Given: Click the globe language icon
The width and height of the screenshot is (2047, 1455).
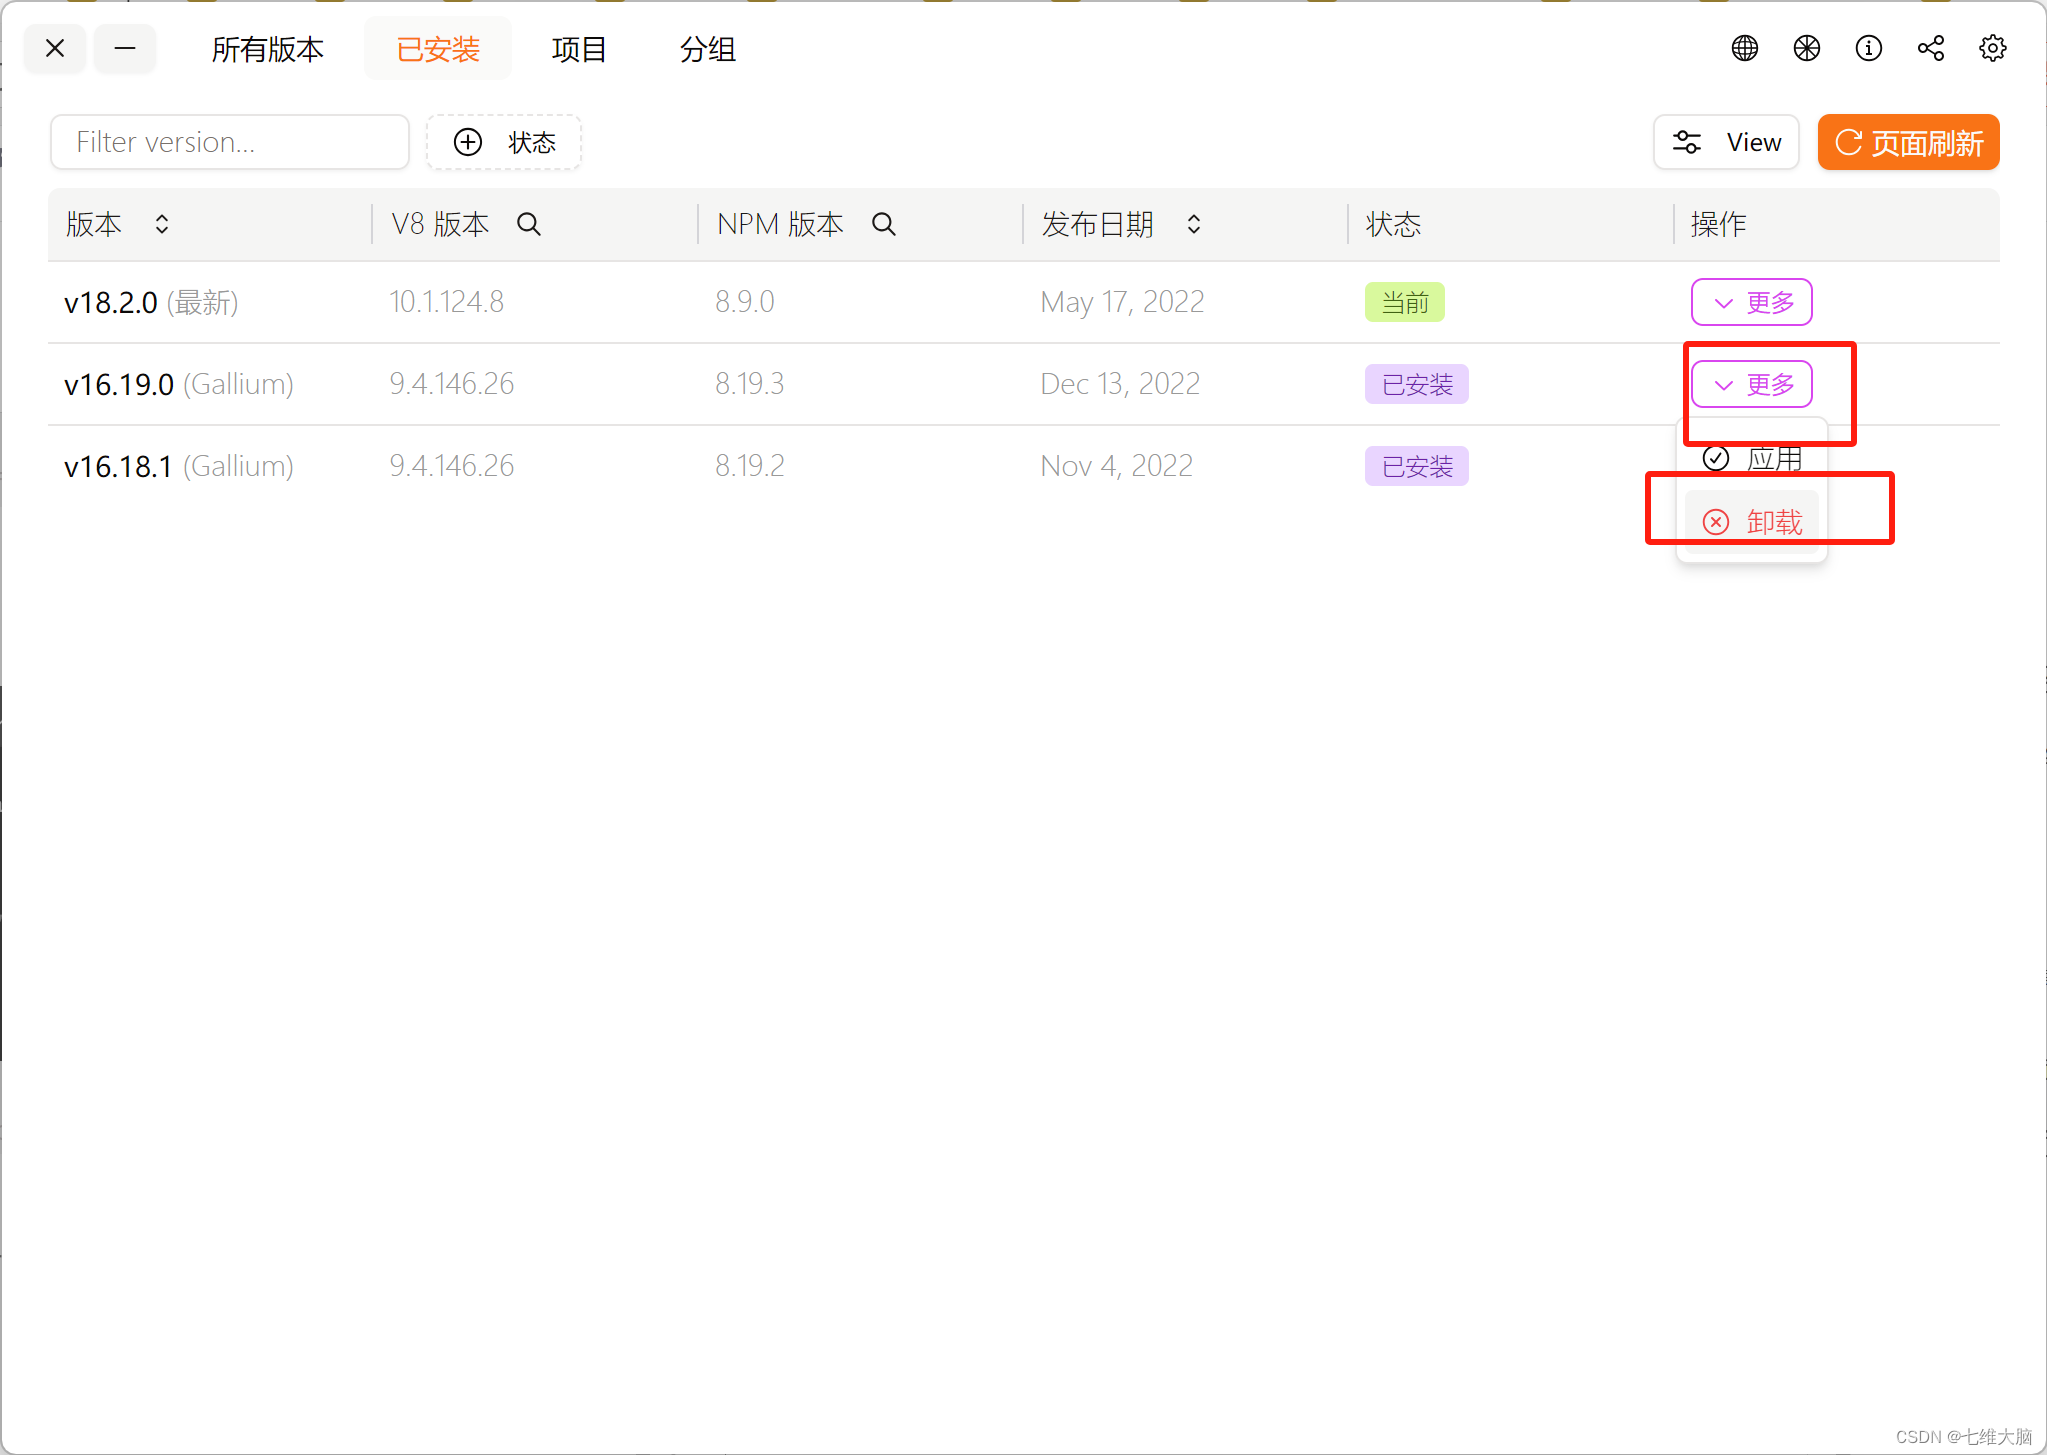Looking at the screenshot, I should tap(1744, 48).
